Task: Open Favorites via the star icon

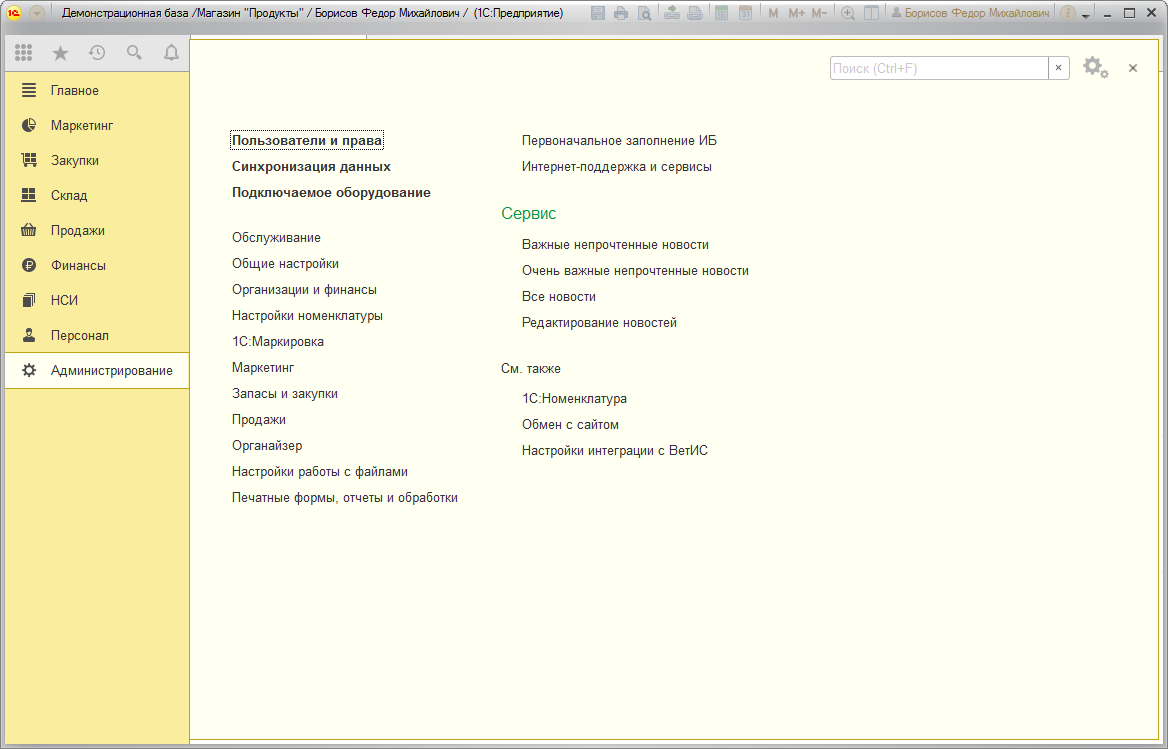Action: point(60,52)
